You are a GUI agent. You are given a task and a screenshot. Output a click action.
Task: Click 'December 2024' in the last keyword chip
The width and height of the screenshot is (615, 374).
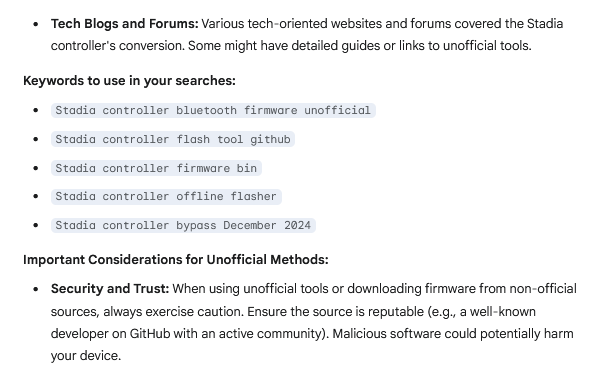pyautogui.click(x=267, y=225)
